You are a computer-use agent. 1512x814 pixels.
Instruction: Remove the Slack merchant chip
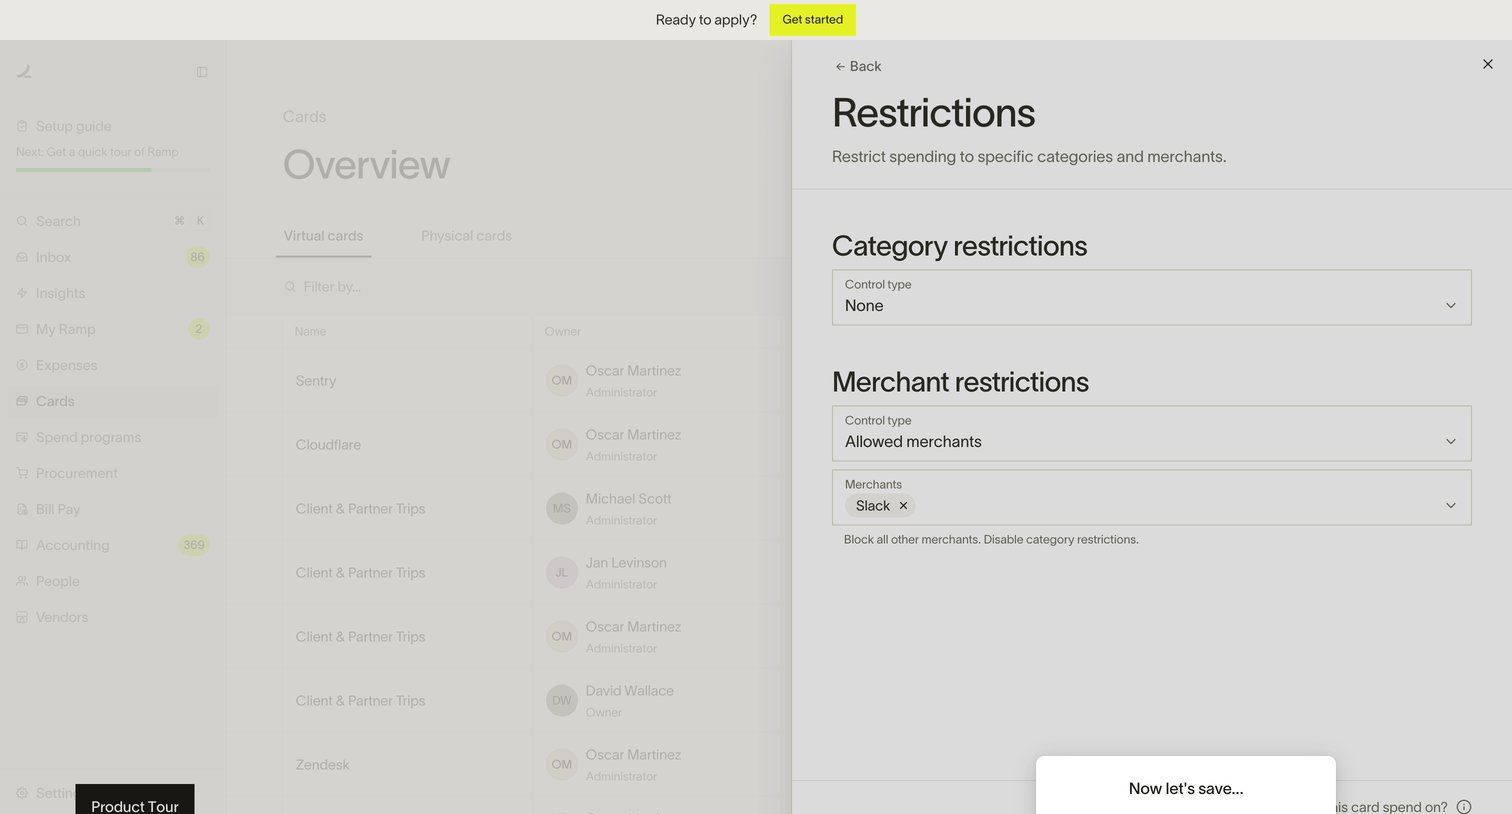(903, 506)
